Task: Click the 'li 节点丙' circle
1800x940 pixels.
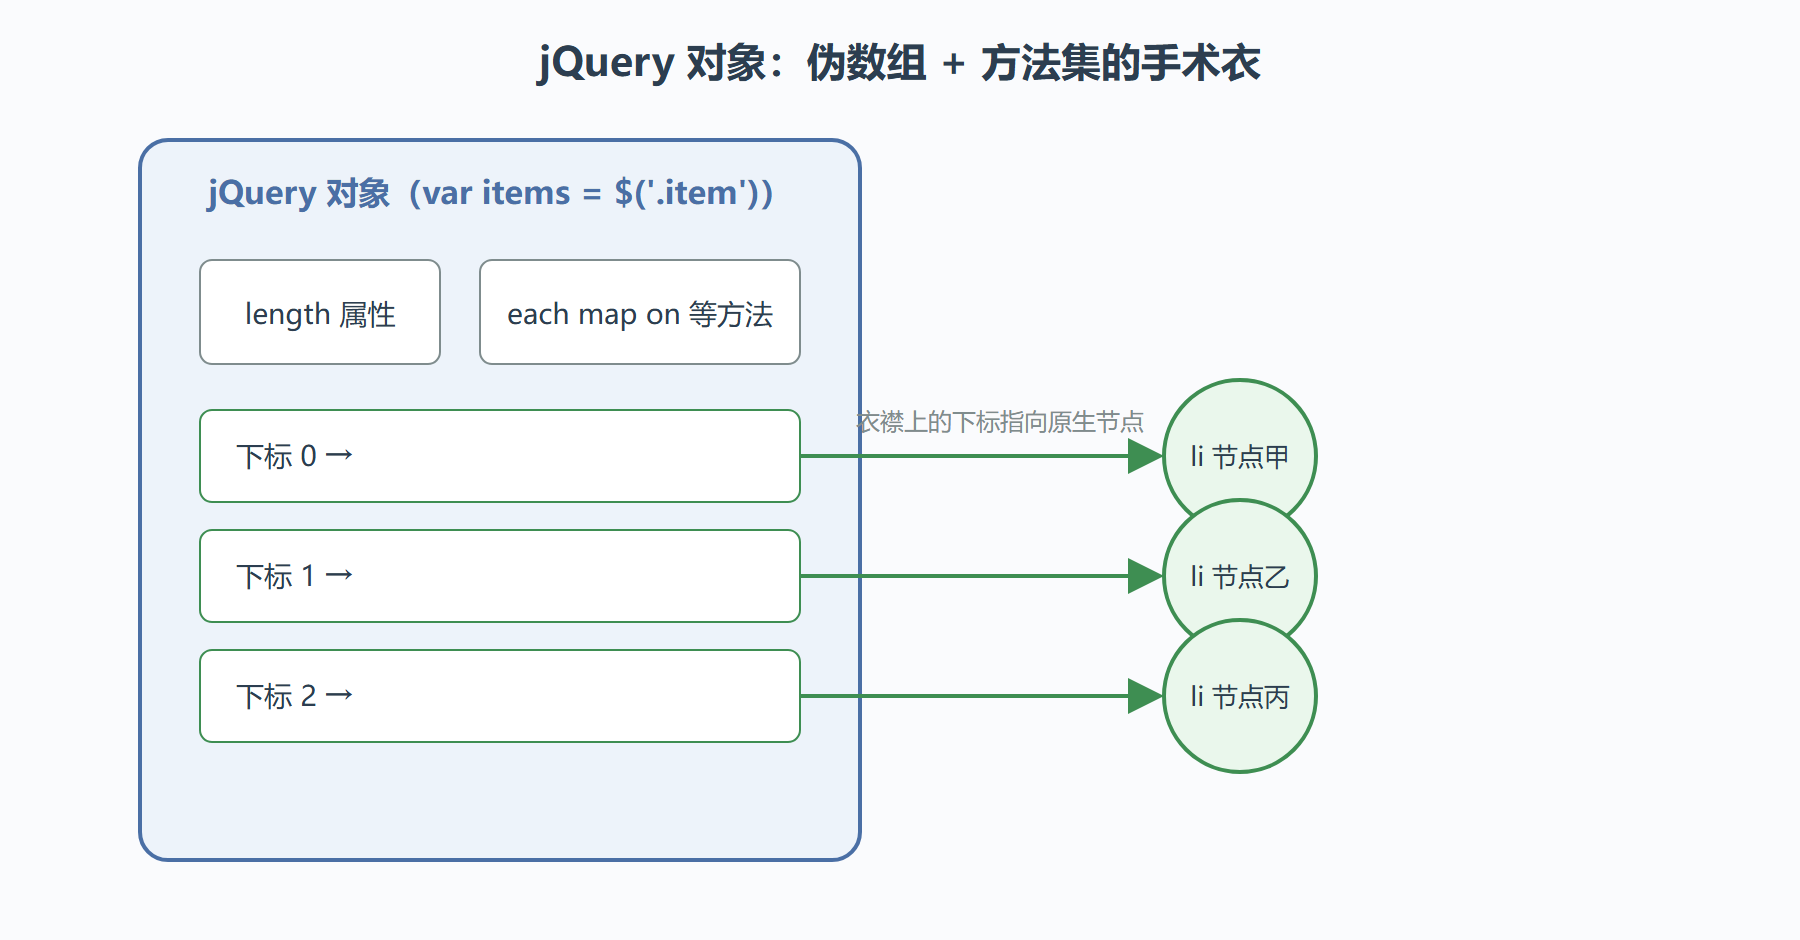Action: pyautogui.click(x=1240, y=696)
